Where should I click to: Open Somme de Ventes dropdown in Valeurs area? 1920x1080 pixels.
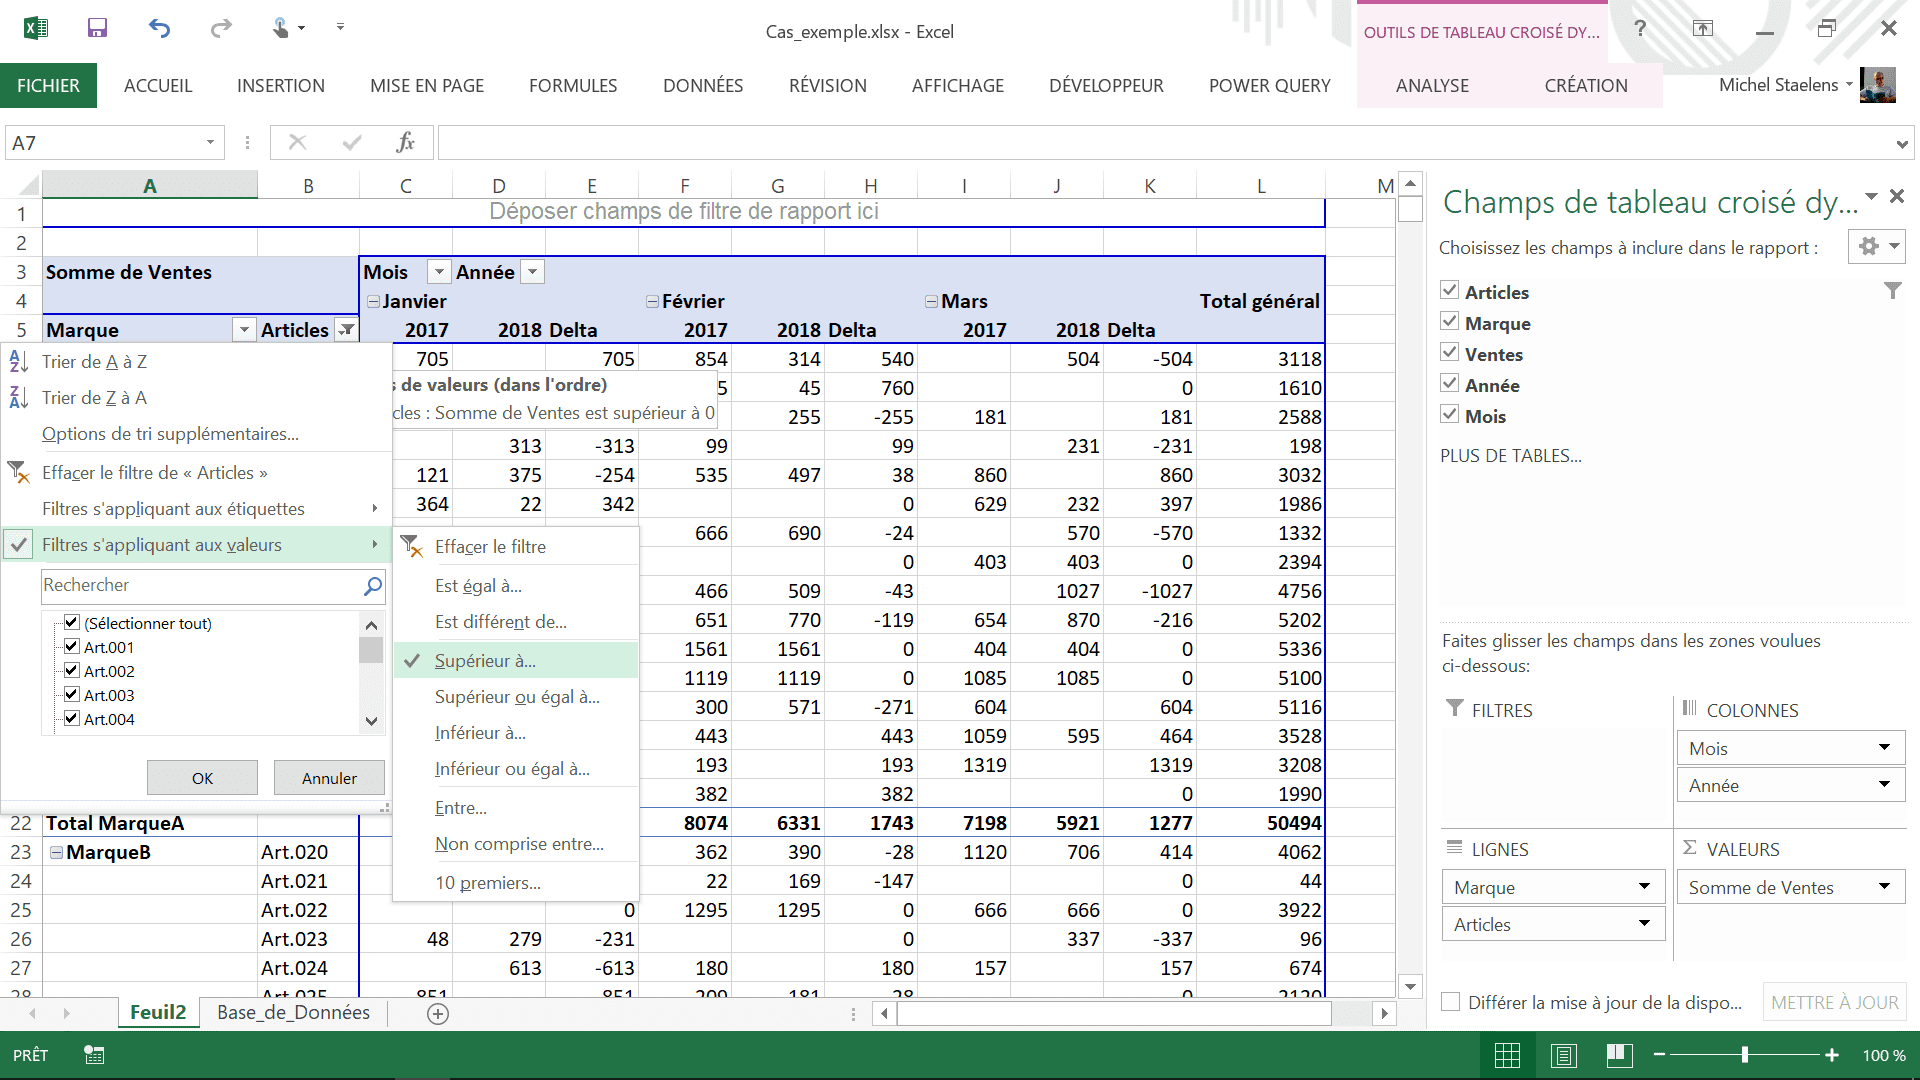click(1884, 887)
